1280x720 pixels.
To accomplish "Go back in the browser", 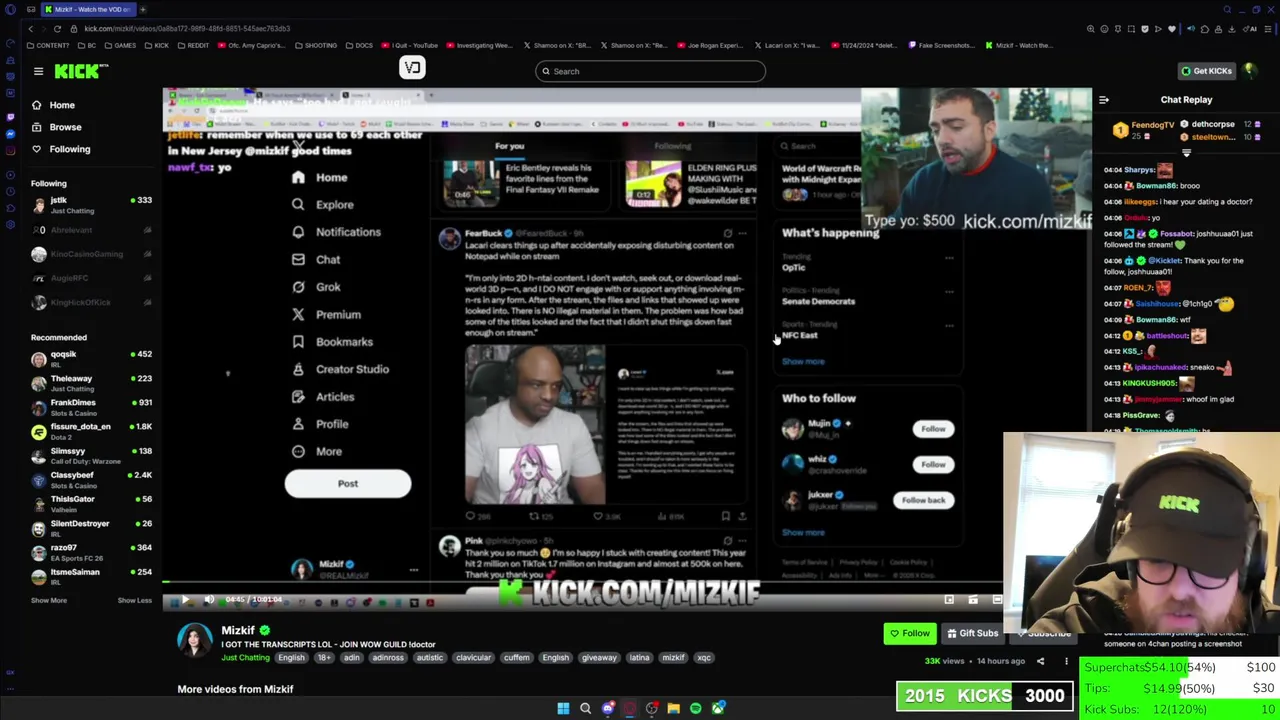I will (30, 29).
